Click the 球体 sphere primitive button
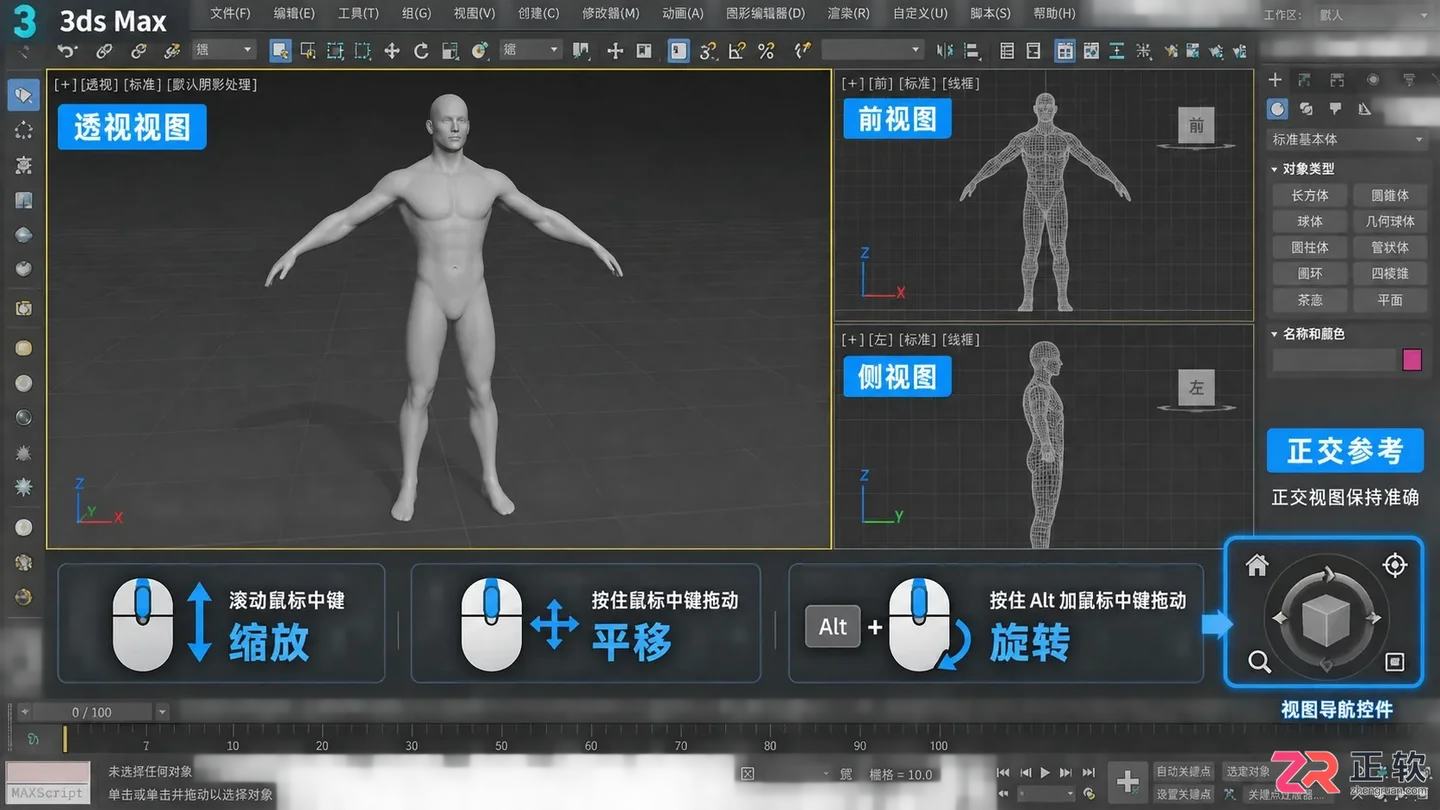Viewport: 1440px width, 810px height. point(1309,221)
